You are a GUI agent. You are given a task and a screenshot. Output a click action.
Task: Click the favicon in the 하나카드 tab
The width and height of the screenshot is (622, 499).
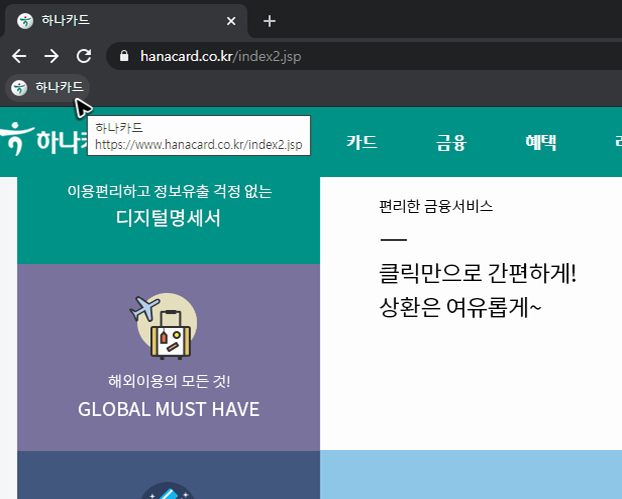[25, 21]
